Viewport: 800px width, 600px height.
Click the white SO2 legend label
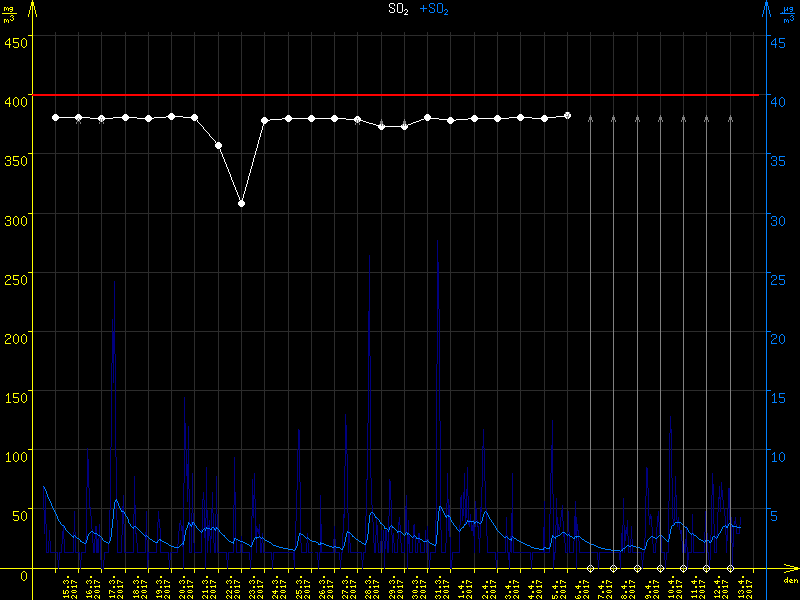tap(398, 9)
